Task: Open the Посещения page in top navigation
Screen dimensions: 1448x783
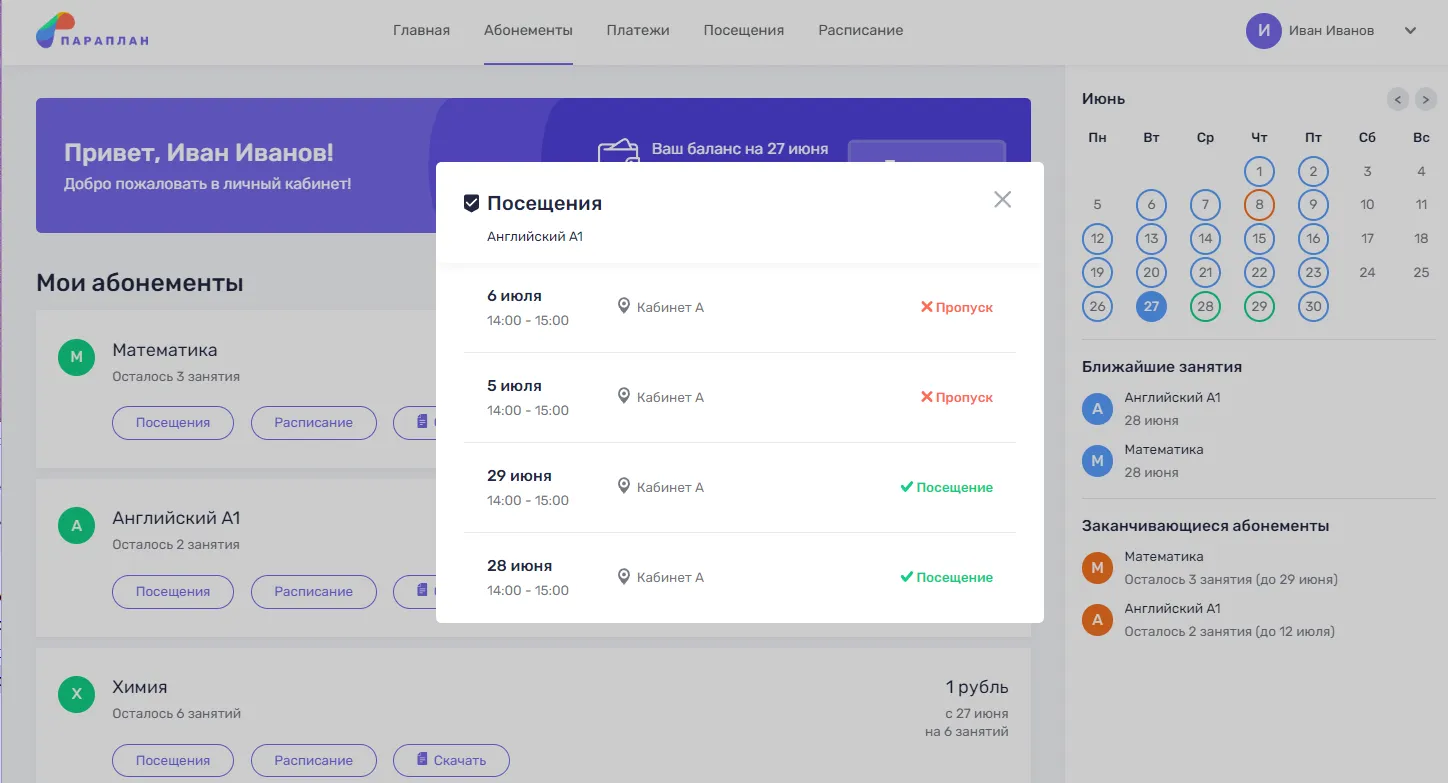Action: [x=743, y=30]
